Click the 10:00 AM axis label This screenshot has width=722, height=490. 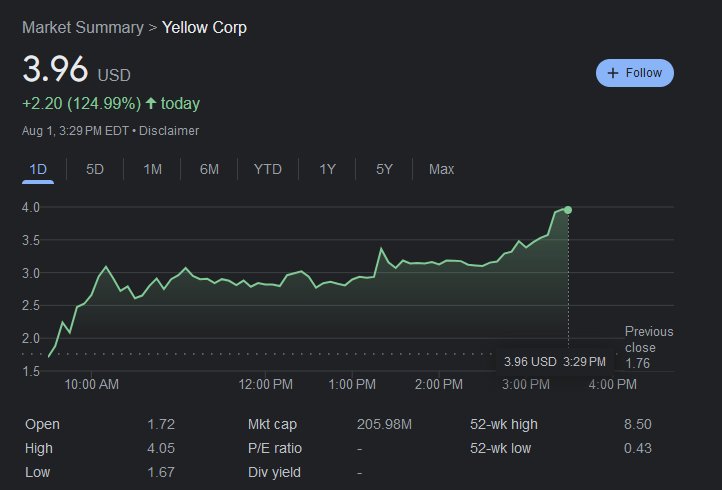tap(92, 384)
